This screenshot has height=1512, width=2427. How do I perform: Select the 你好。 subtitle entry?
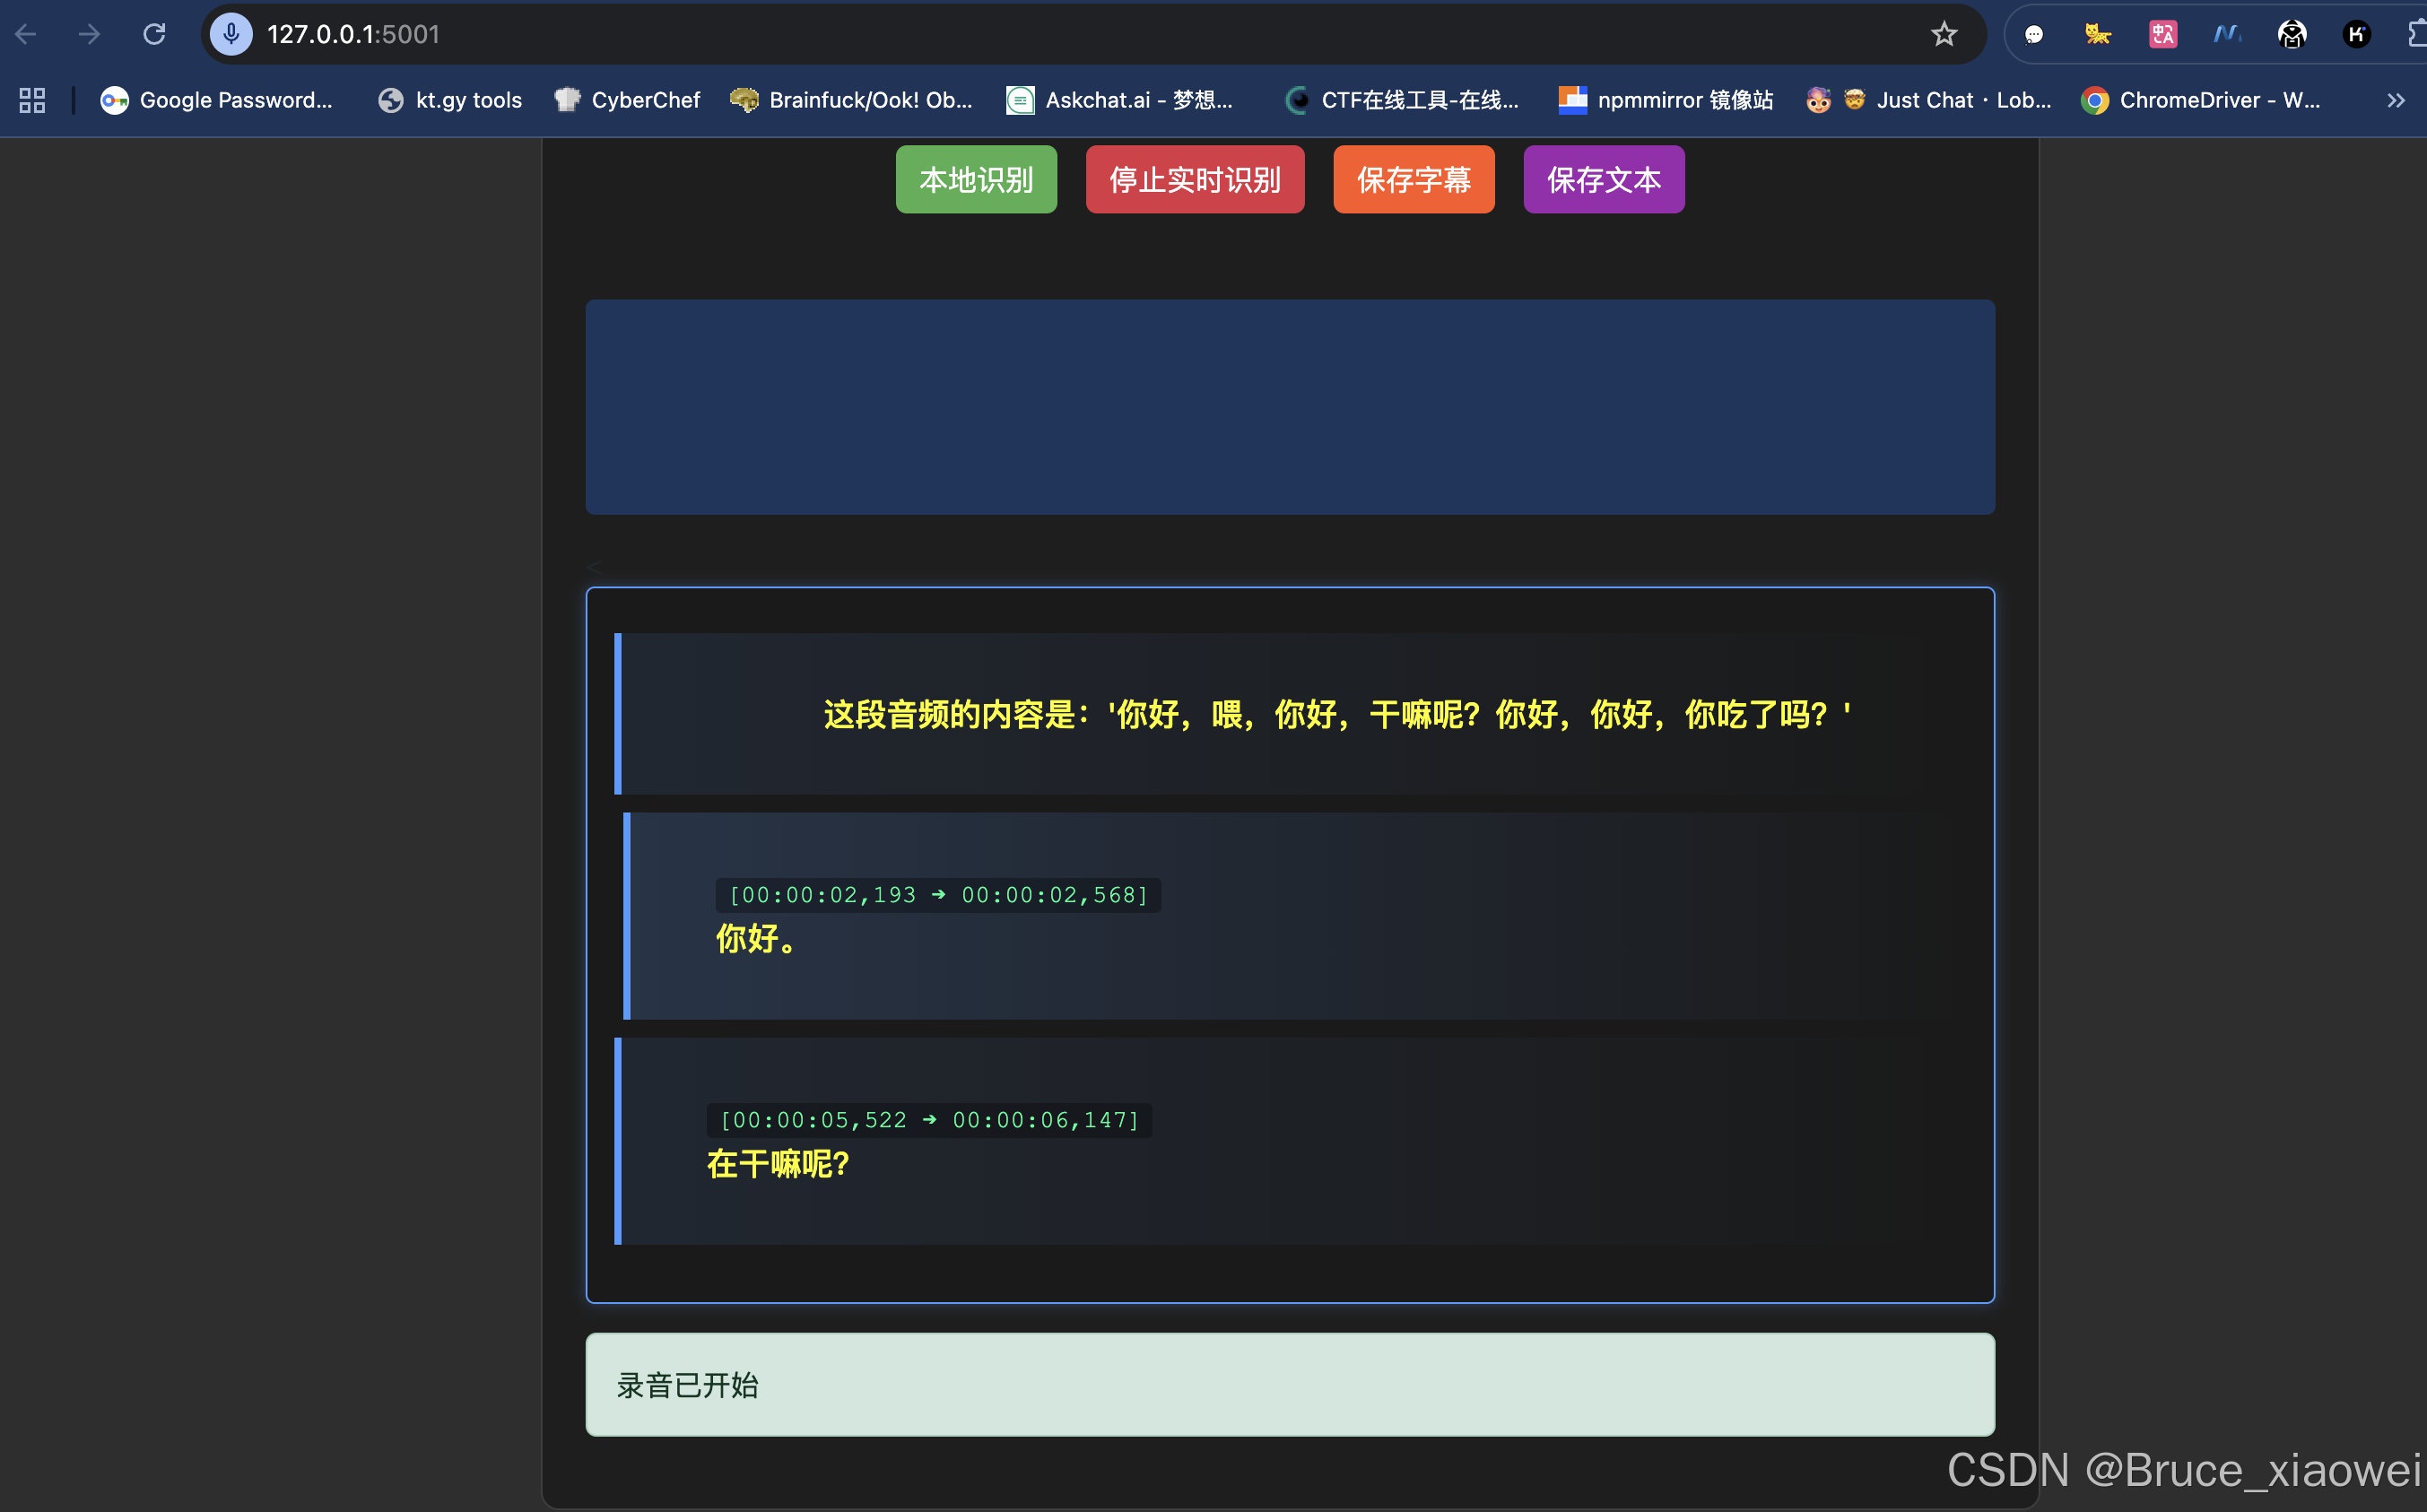click(x=757, y=938)
